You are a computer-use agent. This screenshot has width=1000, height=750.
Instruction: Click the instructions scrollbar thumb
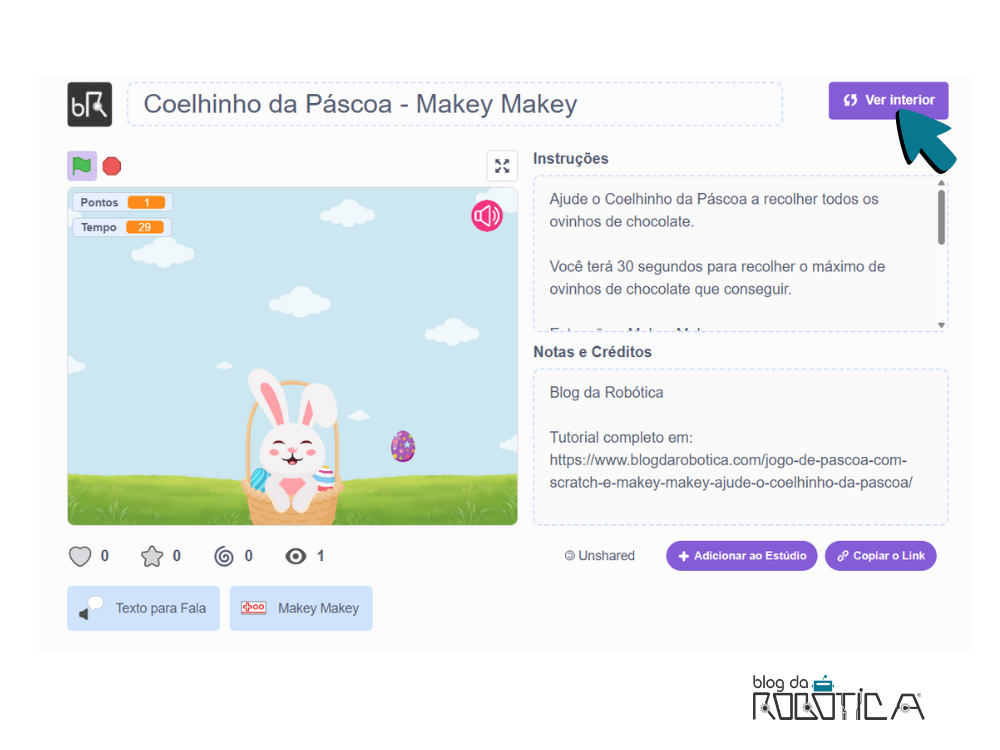click(x=941, y=217)
